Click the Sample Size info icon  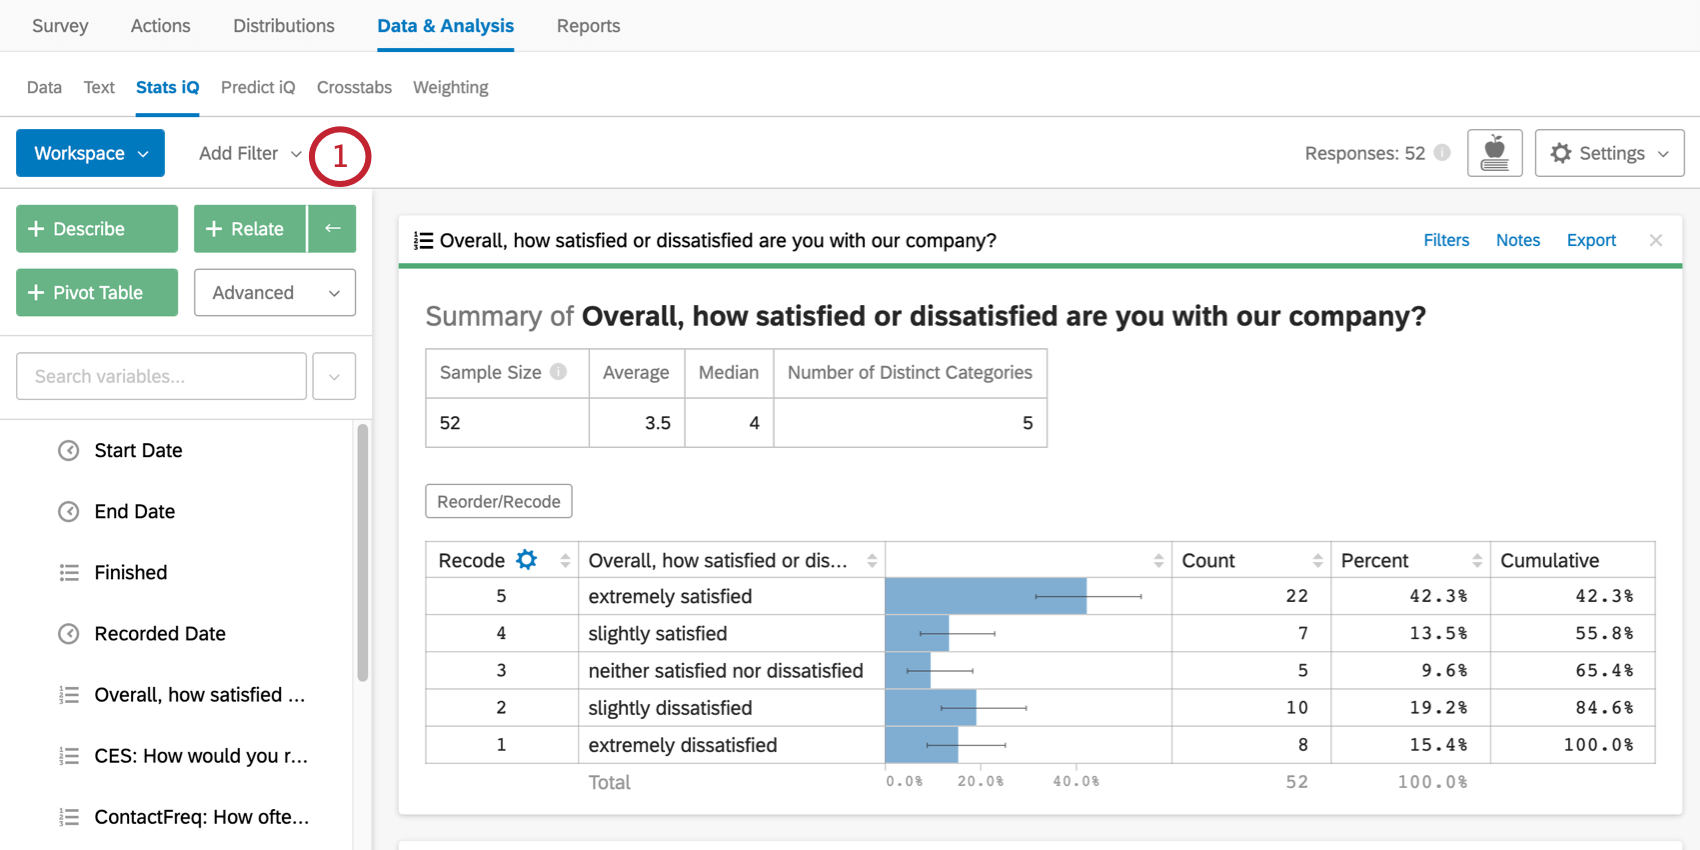click(x=559, y=372)
